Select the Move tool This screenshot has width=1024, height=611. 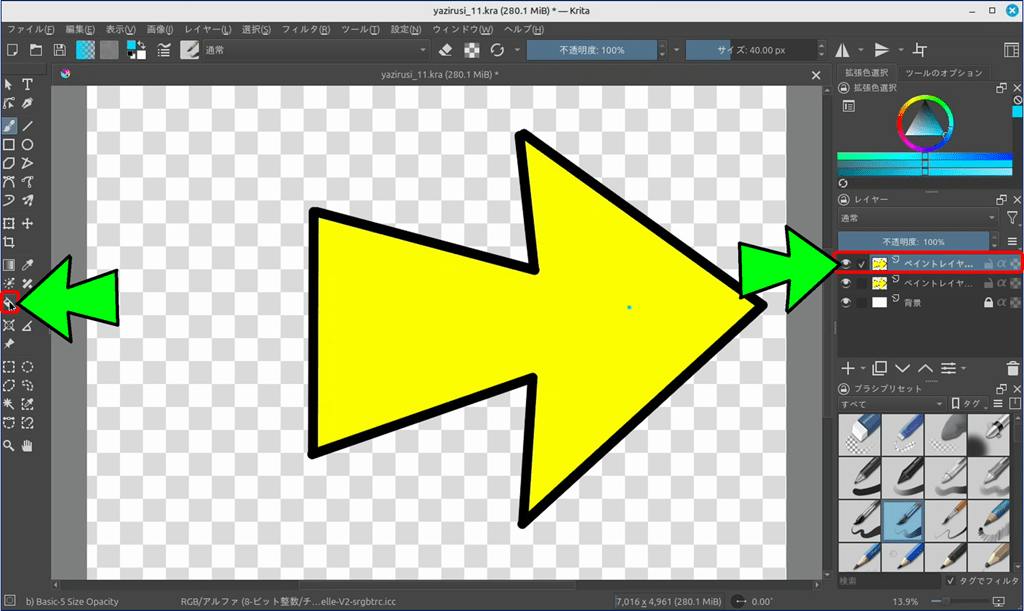28,224
